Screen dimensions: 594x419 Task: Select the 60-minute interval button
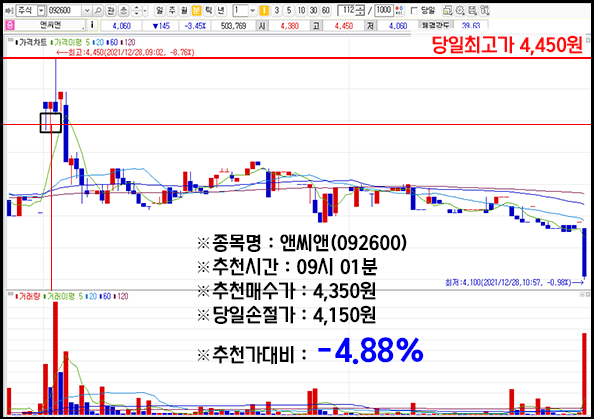click(x=326, y=11)
